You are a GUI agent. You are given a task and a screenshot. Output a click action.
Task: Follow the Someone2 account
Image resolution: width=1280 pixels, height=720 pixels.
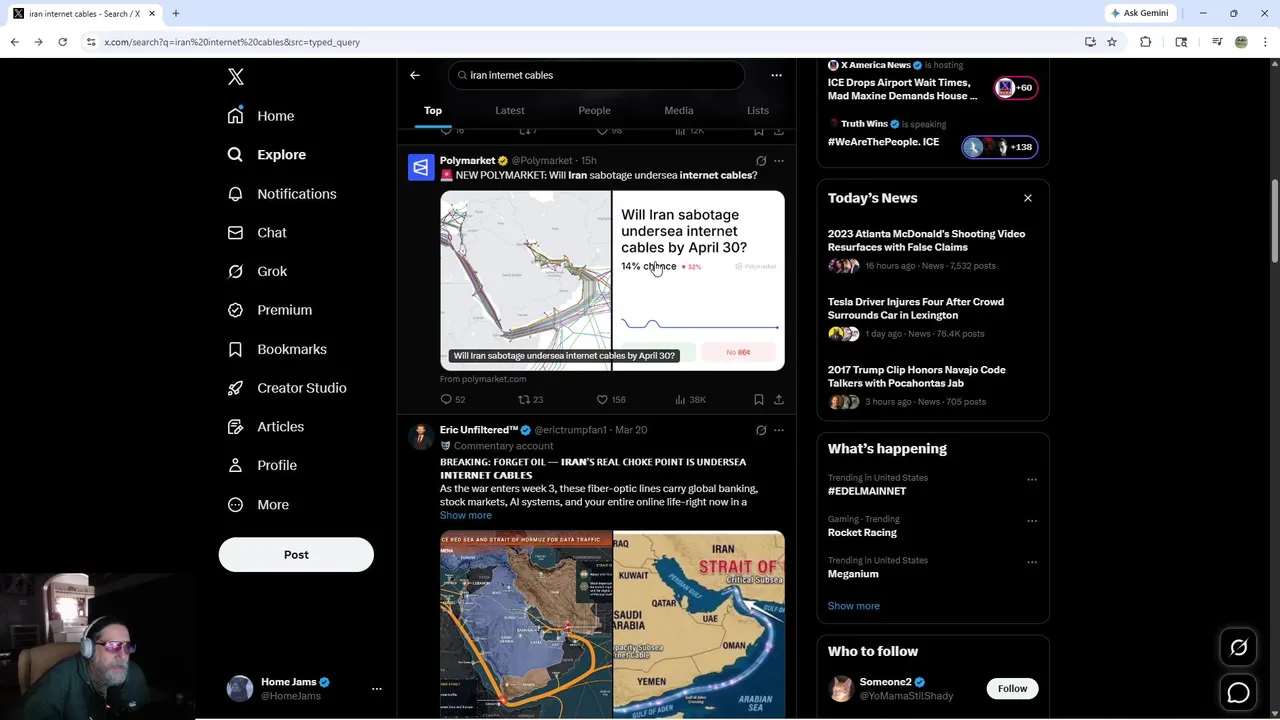(x=1012, y=689)
